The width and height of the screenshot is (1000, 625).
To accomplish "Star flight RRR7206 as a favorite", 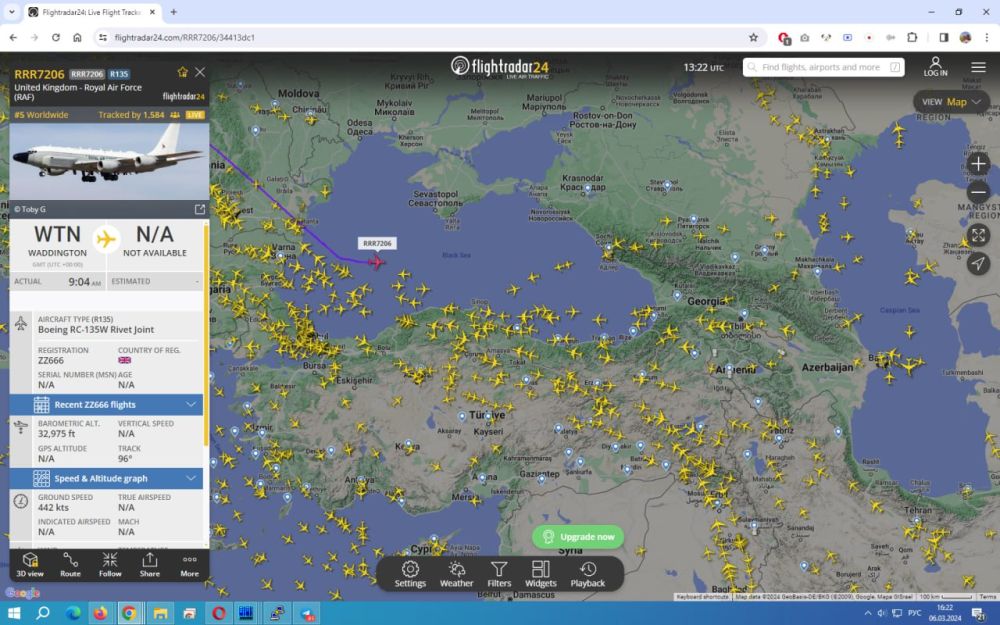I will (x=181, y=71).
